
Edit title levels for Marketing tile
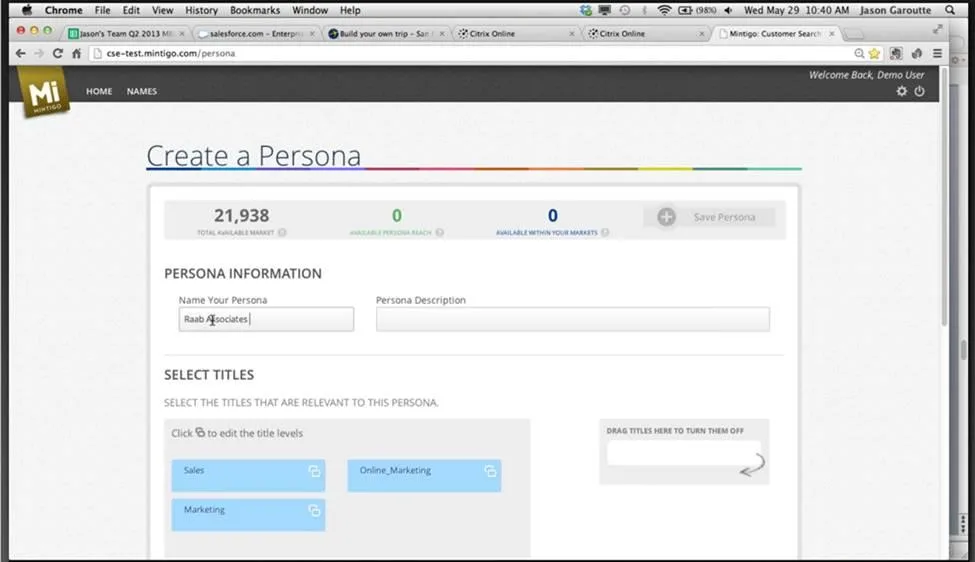point(315,510)
